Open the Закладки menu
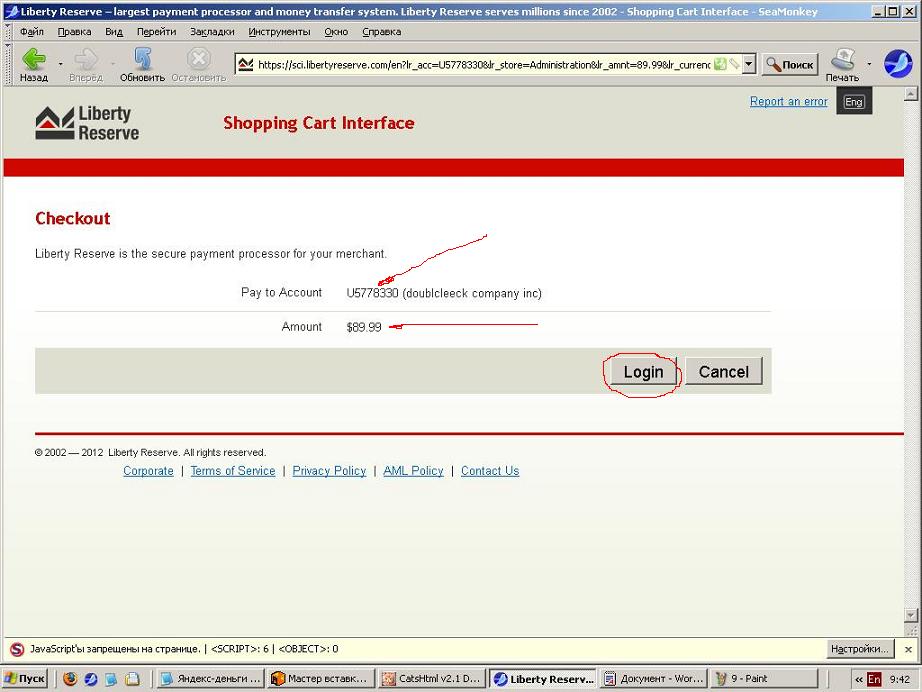Image resolution: width=922 pixels, height=692 pixels. point(212,32)
